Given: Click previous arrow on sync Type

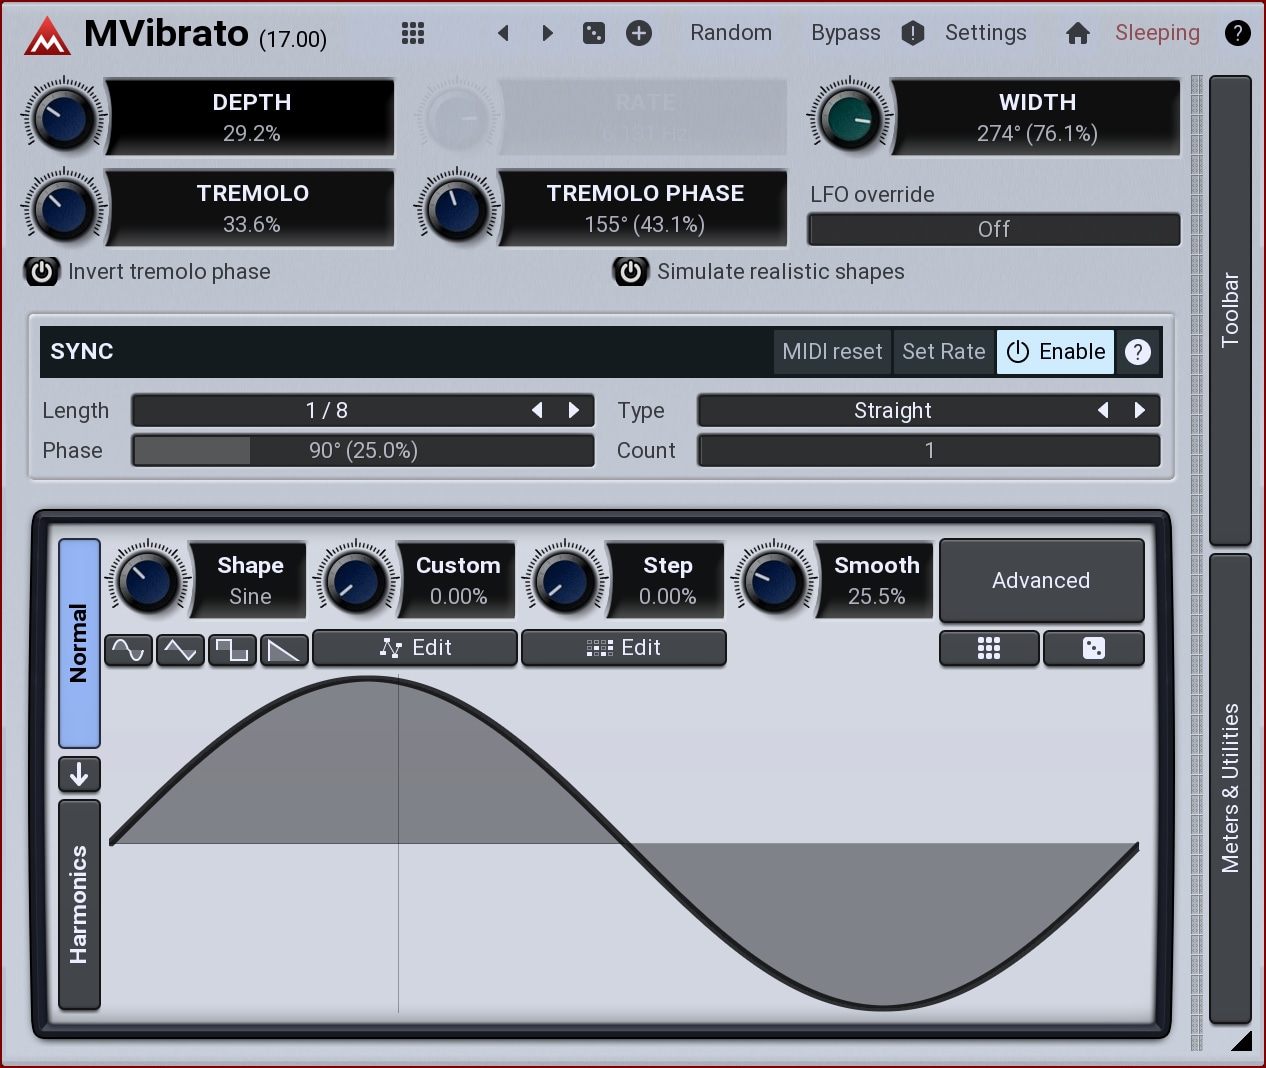Looking at the screenshot, I should (1103, 410).
